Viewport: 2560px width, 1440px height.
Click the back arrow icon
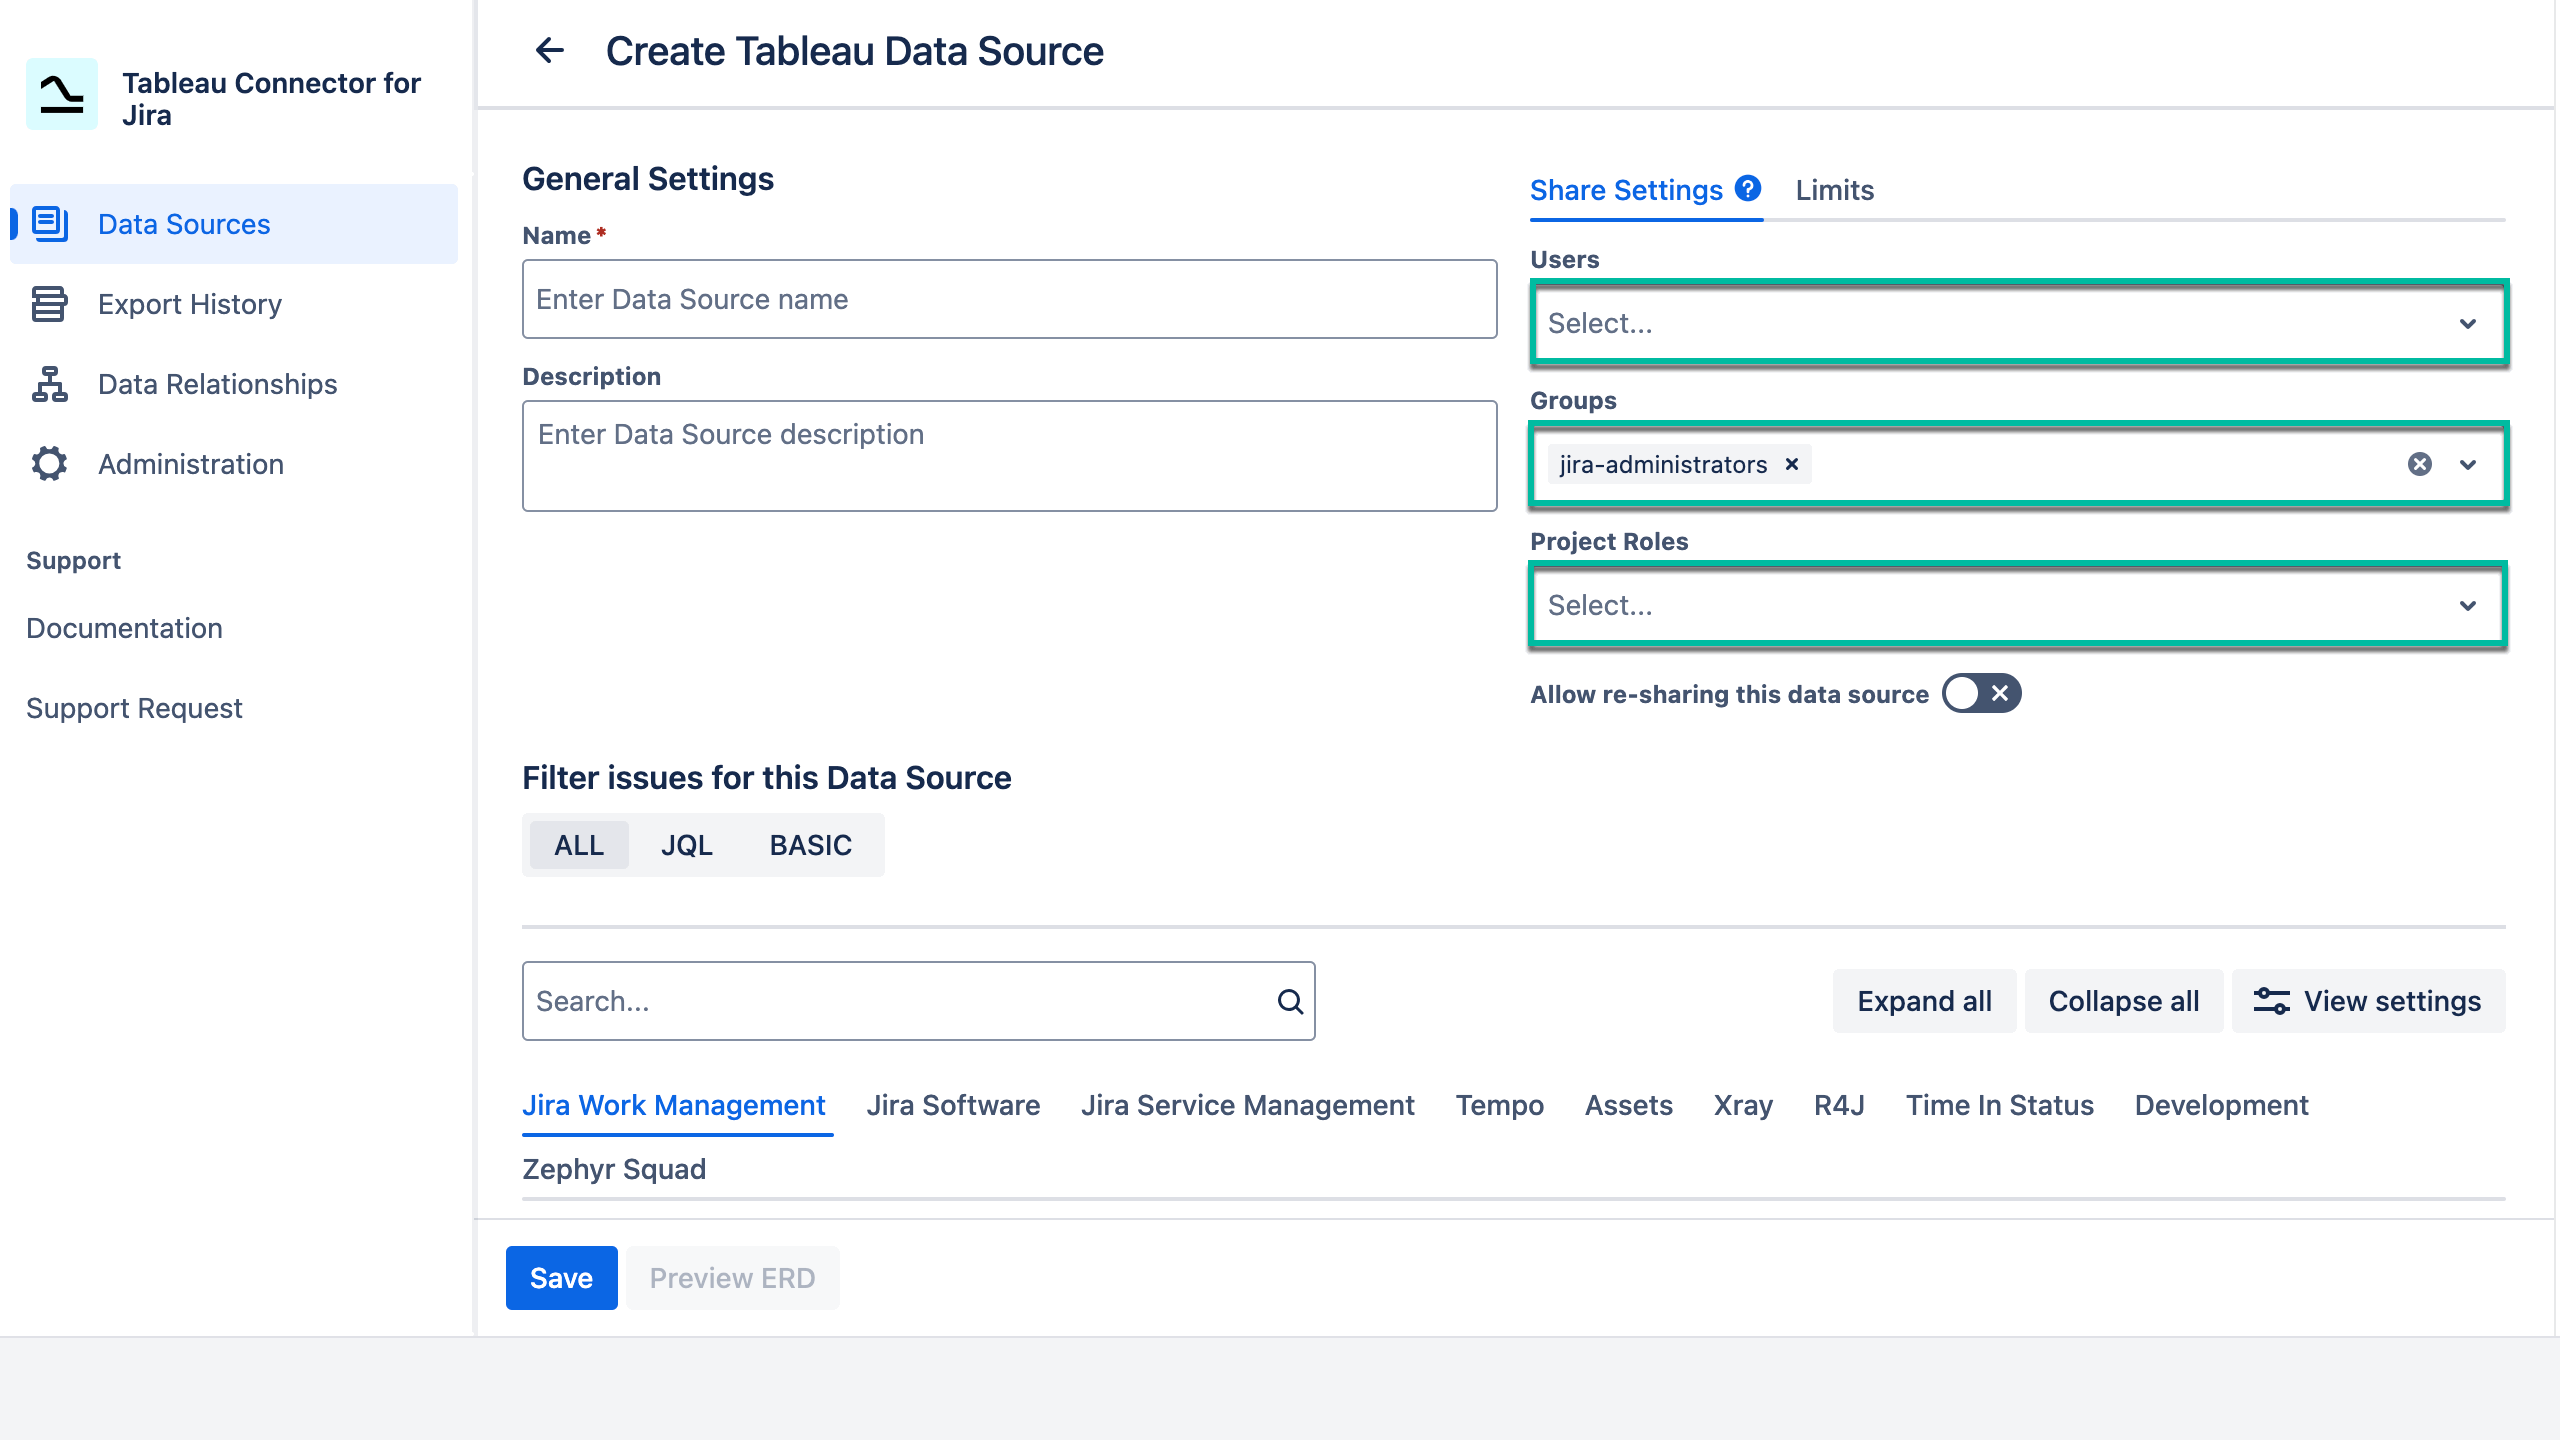[x=550, y=50]
